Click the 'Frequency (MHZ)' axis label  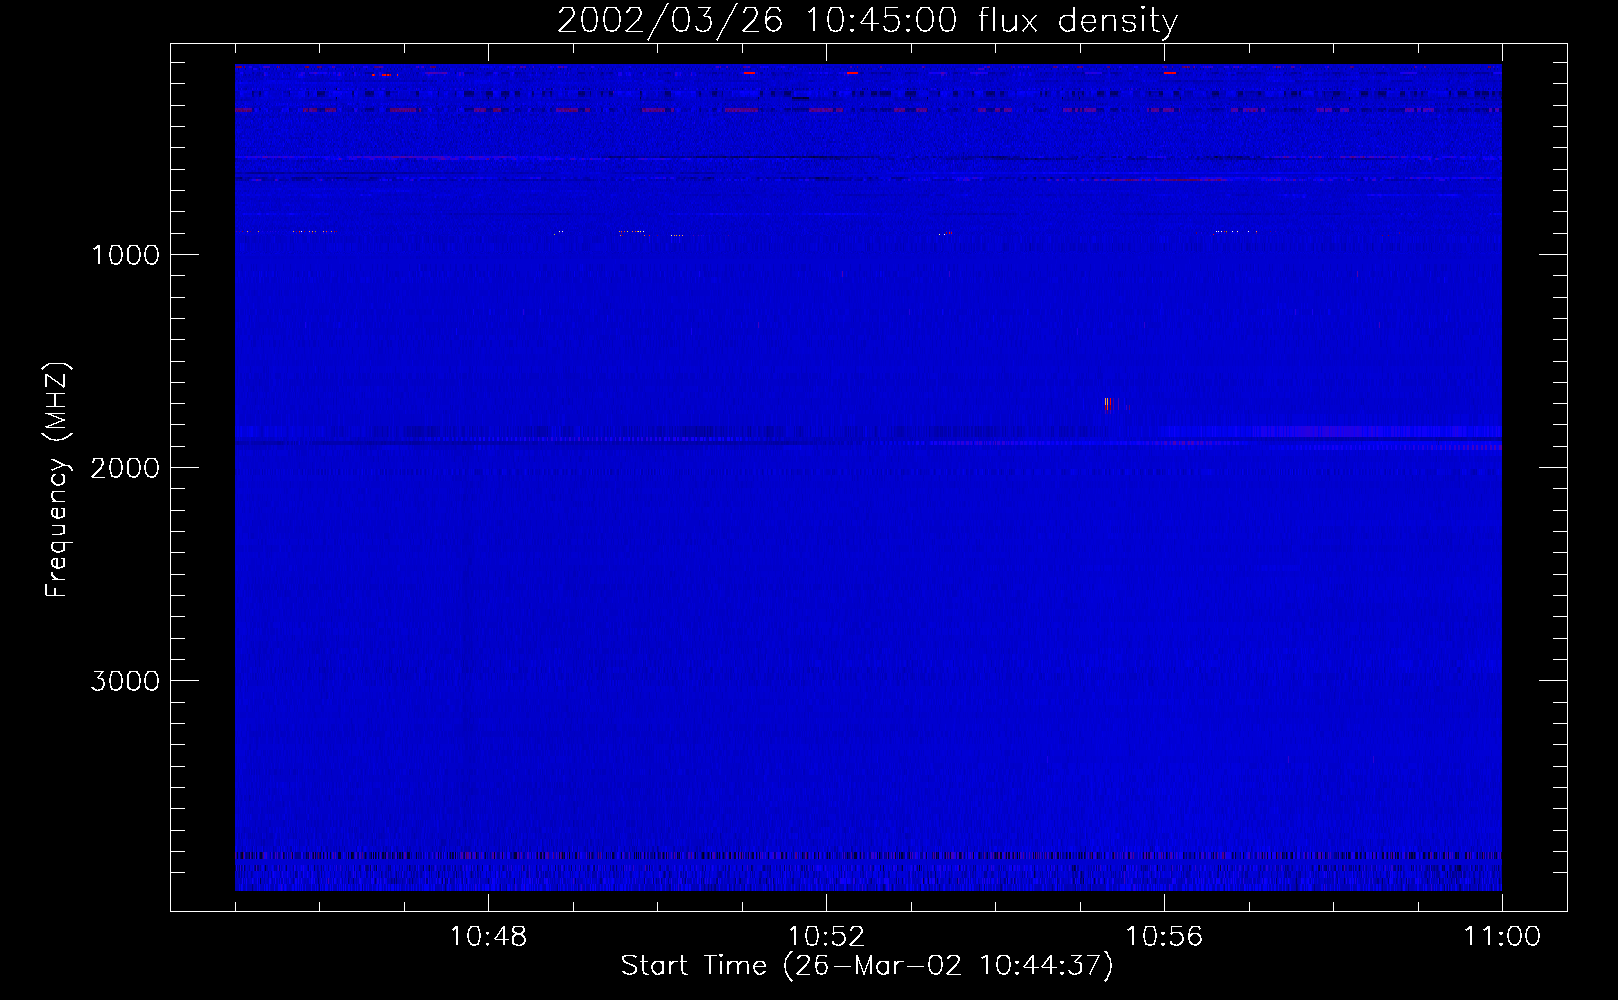(57, 480)
